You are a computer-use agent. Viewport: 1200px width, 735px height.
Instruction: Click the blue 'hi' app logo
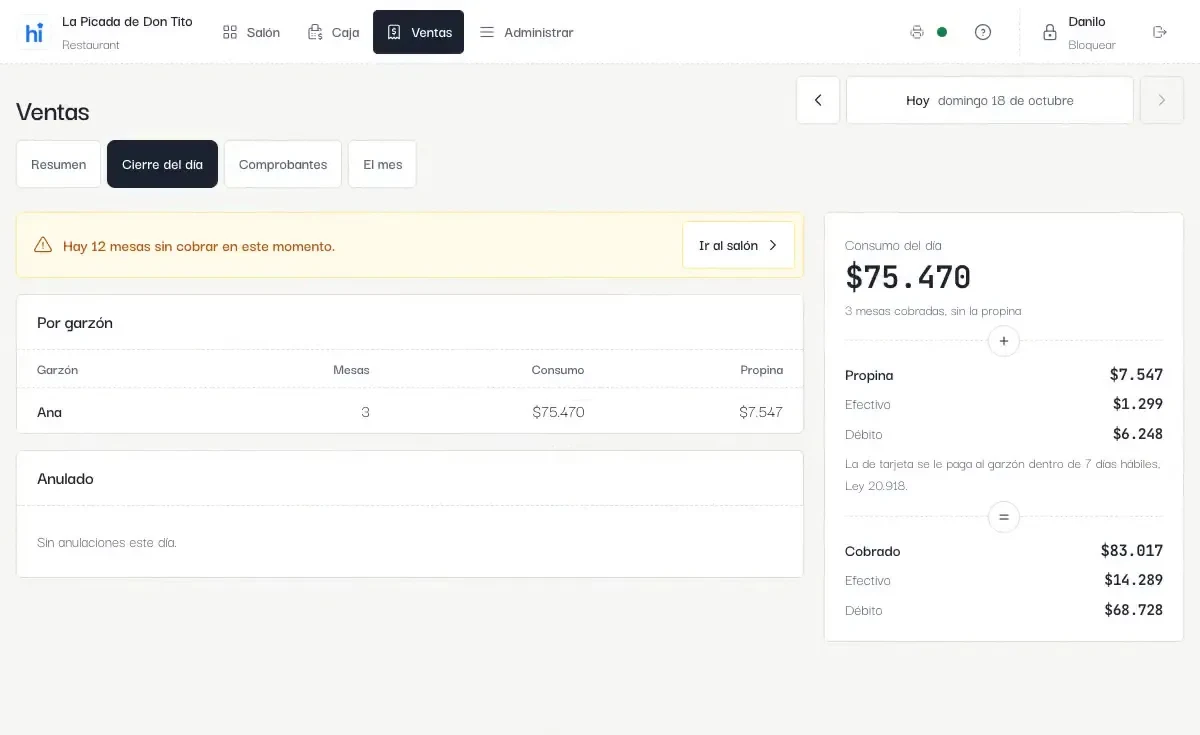click(34, 32)
